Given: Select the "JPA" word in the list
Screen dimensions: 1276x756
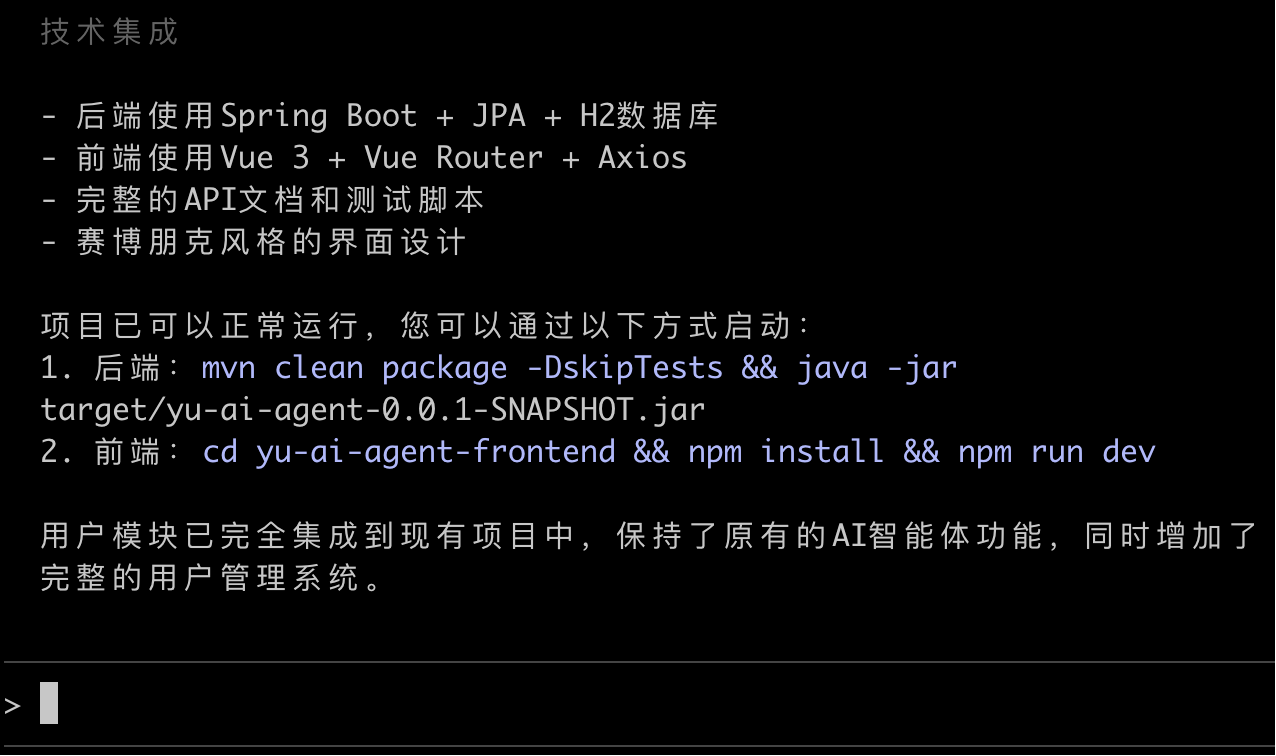Looking at the screenshot, I should [498, 116].
